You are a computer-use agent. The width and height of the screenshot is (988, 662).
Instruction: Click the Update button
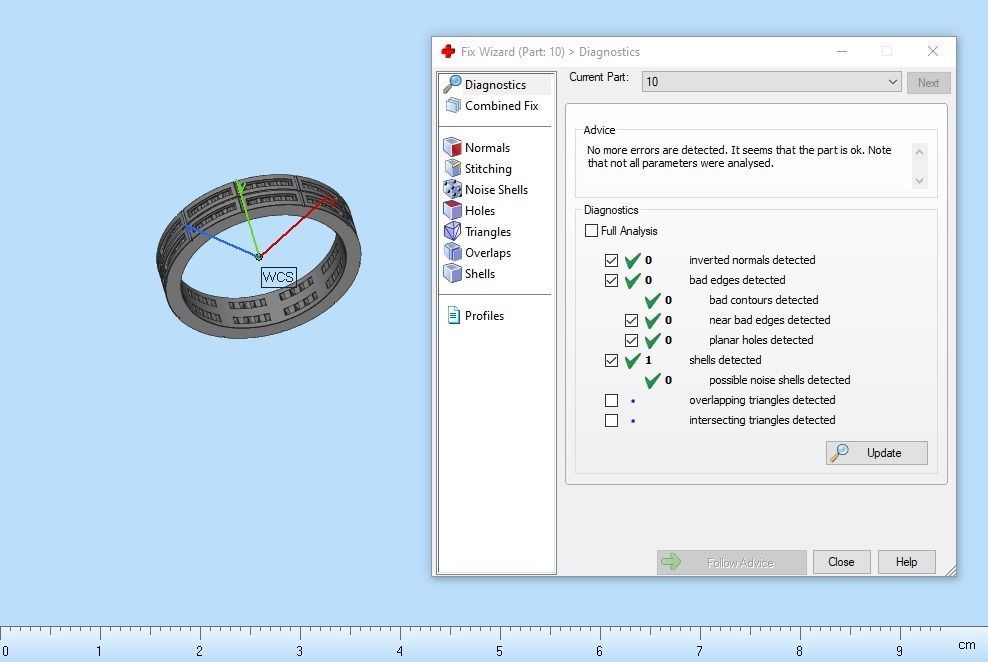click(x=876, y=453)
